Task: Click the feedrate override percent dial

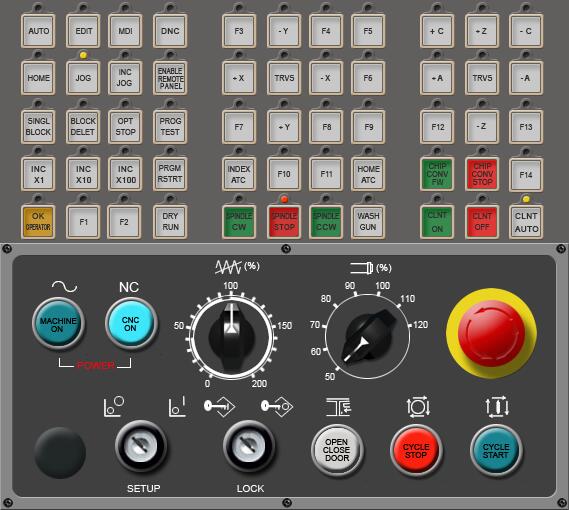Action: click(231, 336)
